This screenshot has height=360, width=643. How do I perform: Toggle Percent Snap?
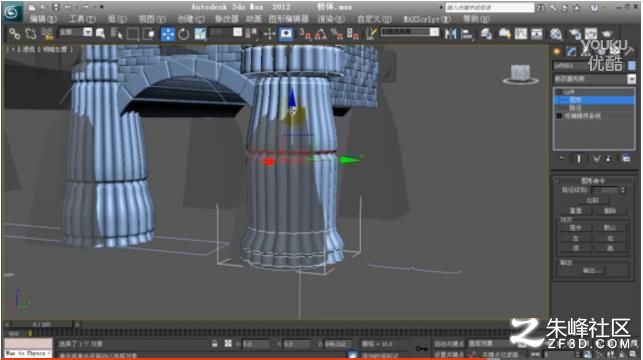click(337, 34)
